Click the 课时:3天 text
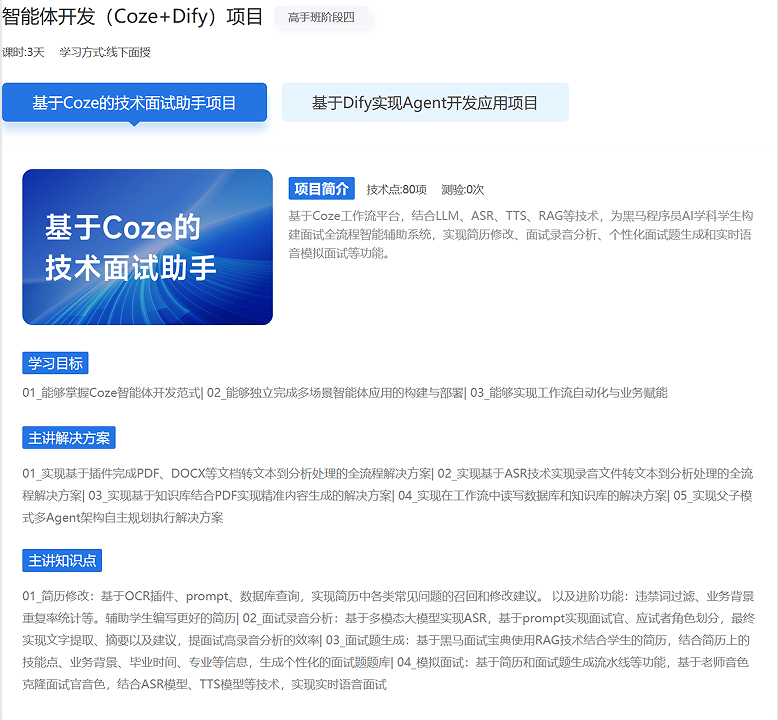Screen dimensions: 778x720 [23, 52]
